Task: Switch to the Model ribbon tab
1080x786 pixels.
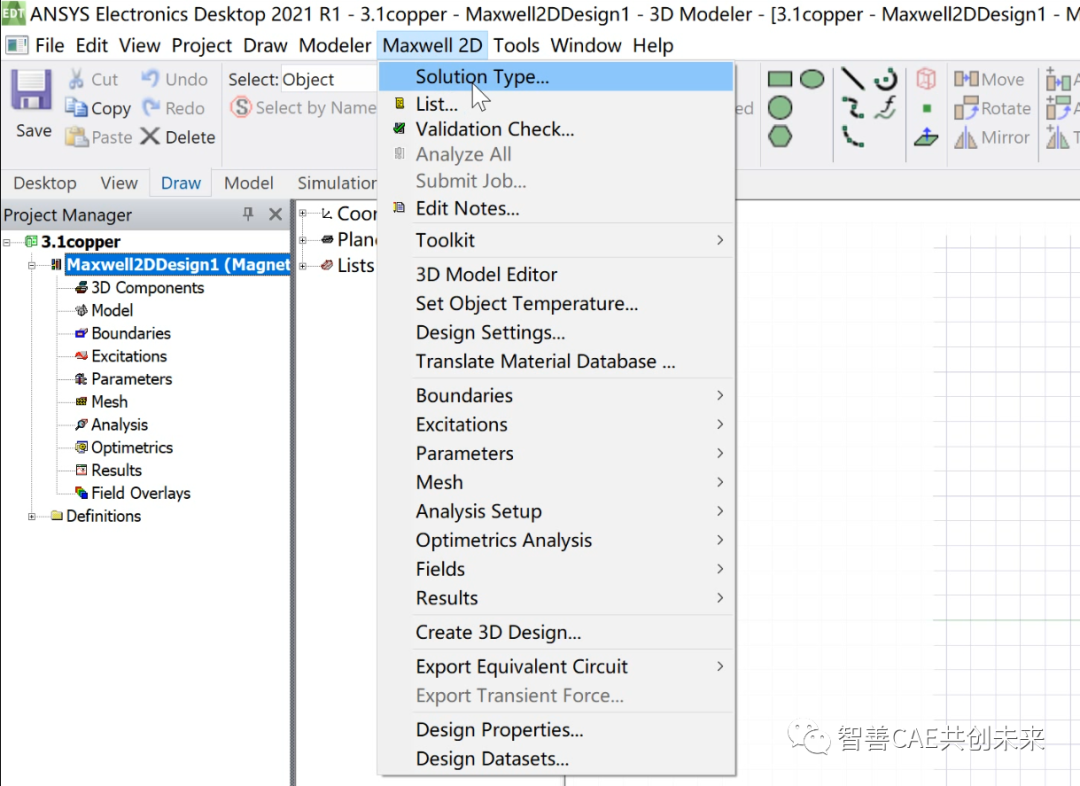Action: click(x=249, y=183)
